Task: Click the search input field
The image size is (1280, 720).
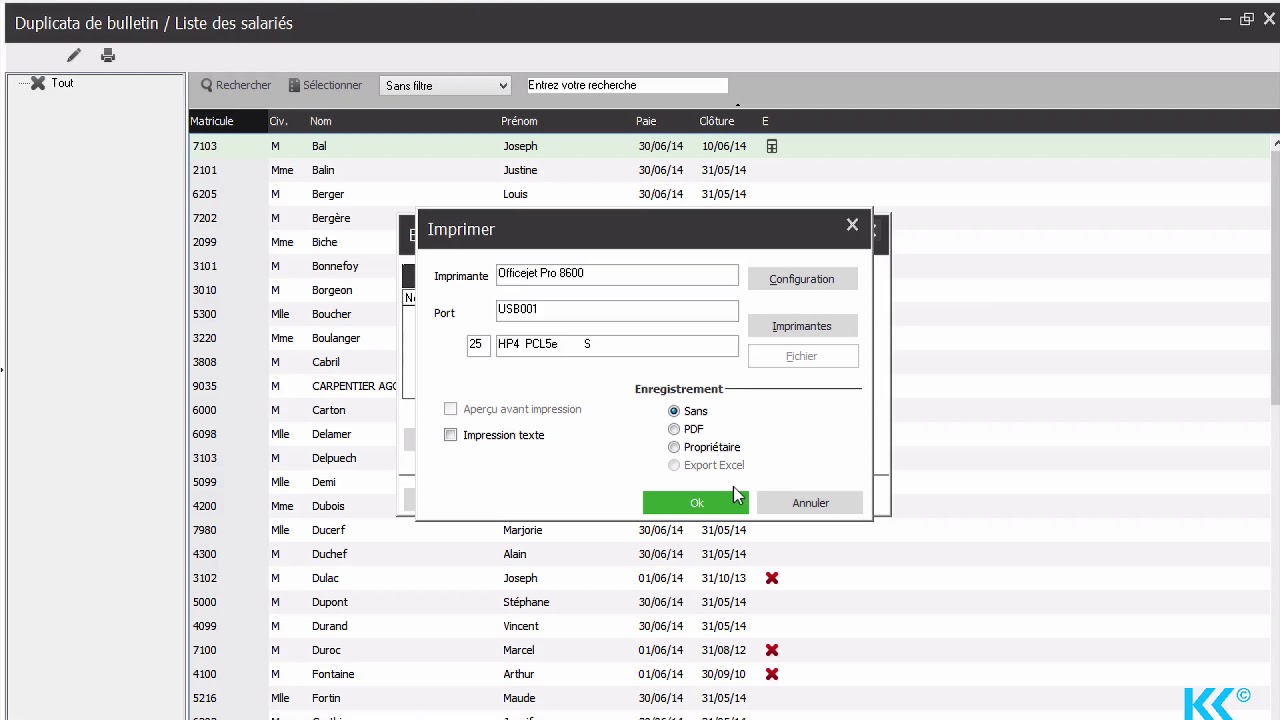Action: pyautogui.click(x=627, y=85)
